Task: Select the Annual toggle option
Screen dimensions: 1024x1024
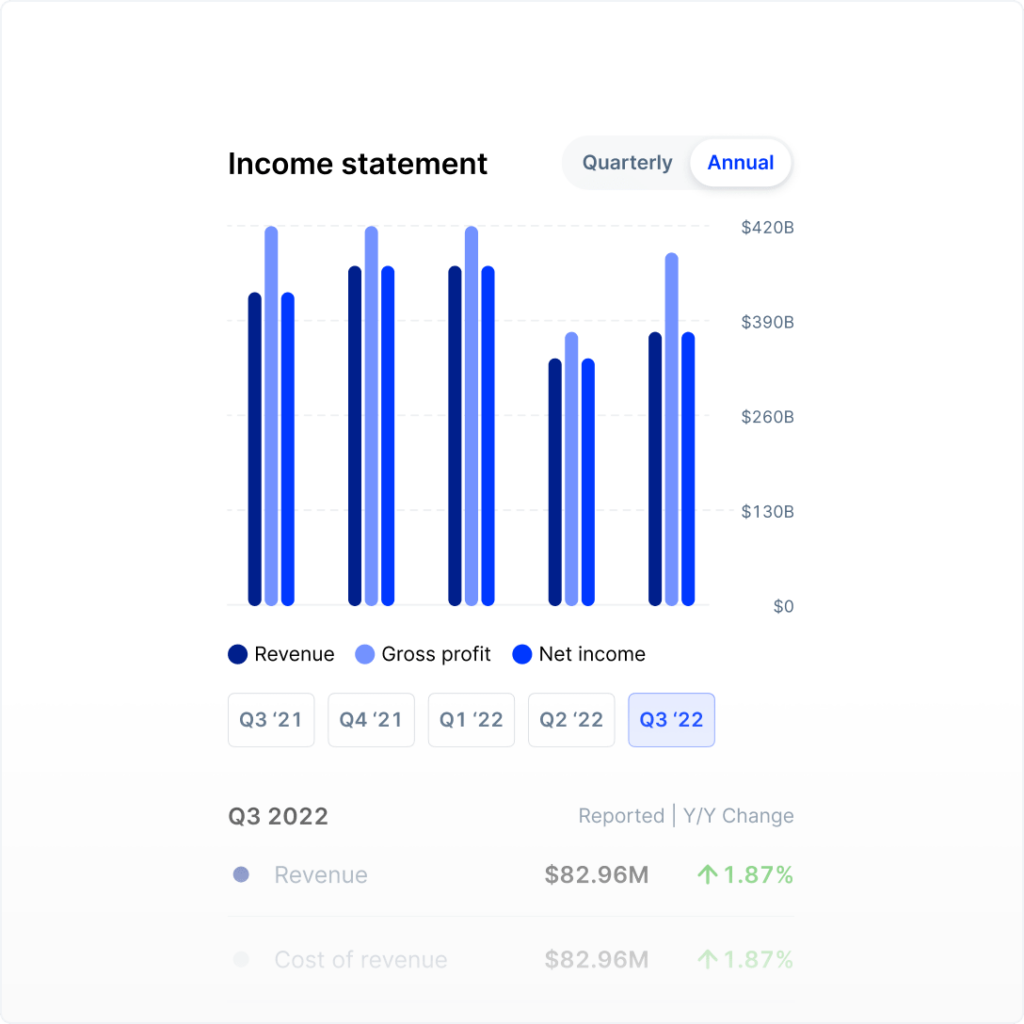Action: tap(740, 163)
